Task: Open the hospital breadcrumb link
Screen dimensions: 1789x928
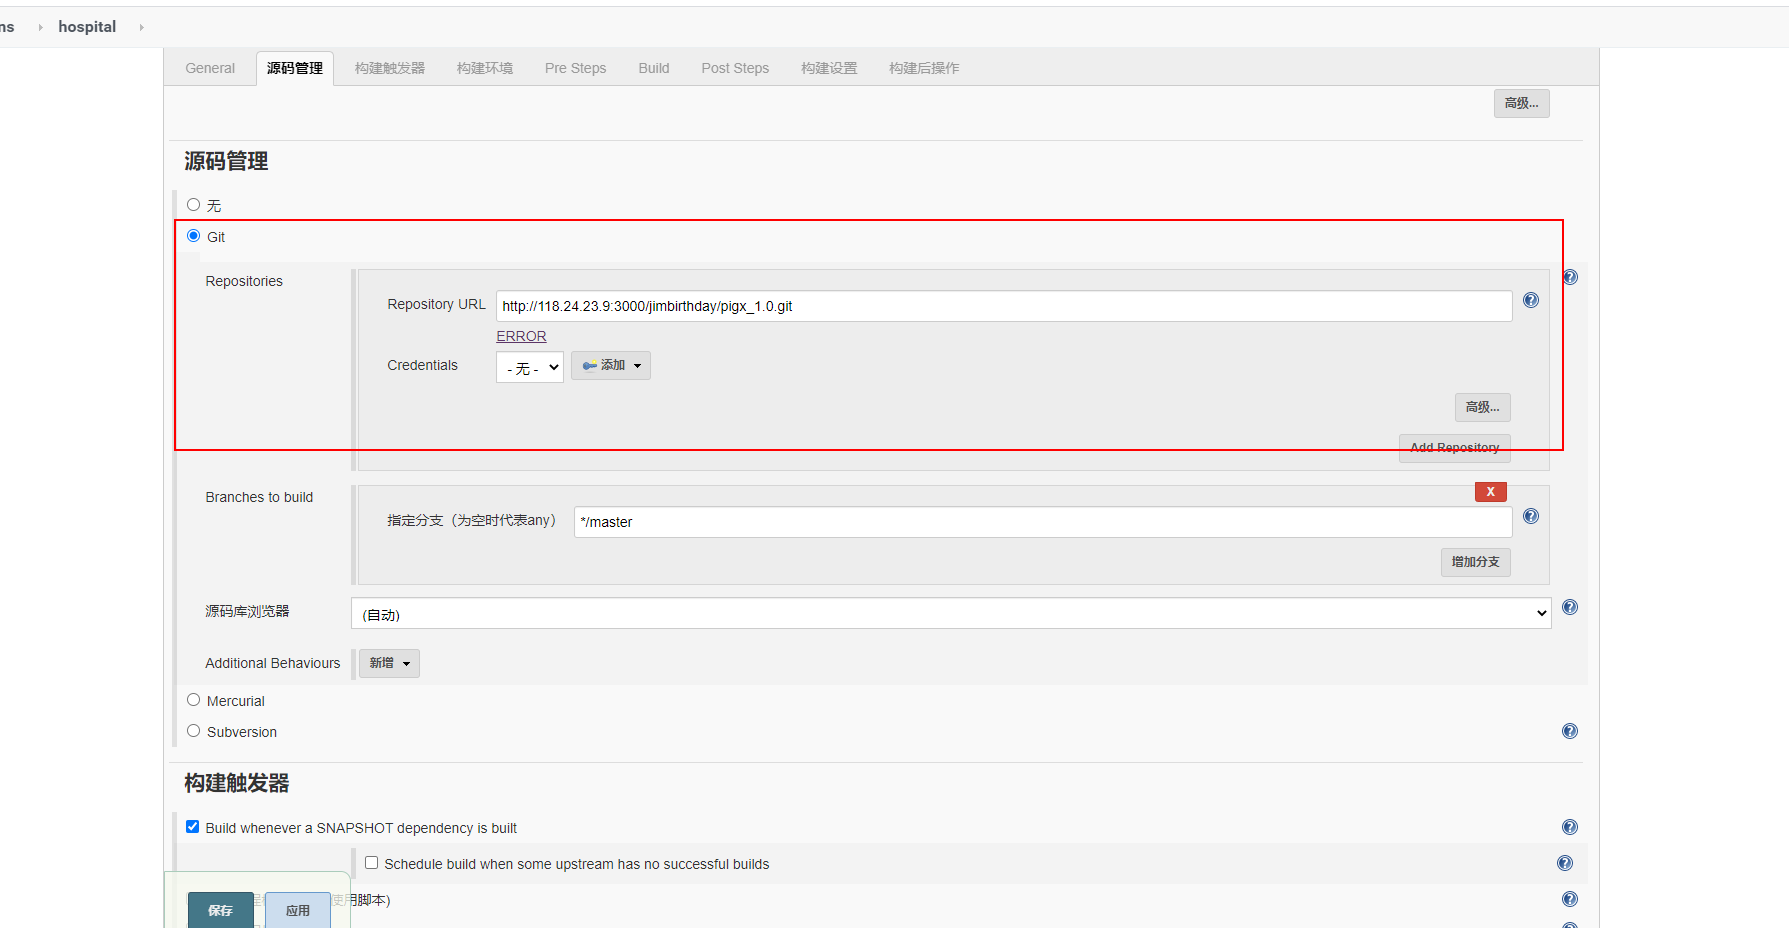Action: click(87, 27)
